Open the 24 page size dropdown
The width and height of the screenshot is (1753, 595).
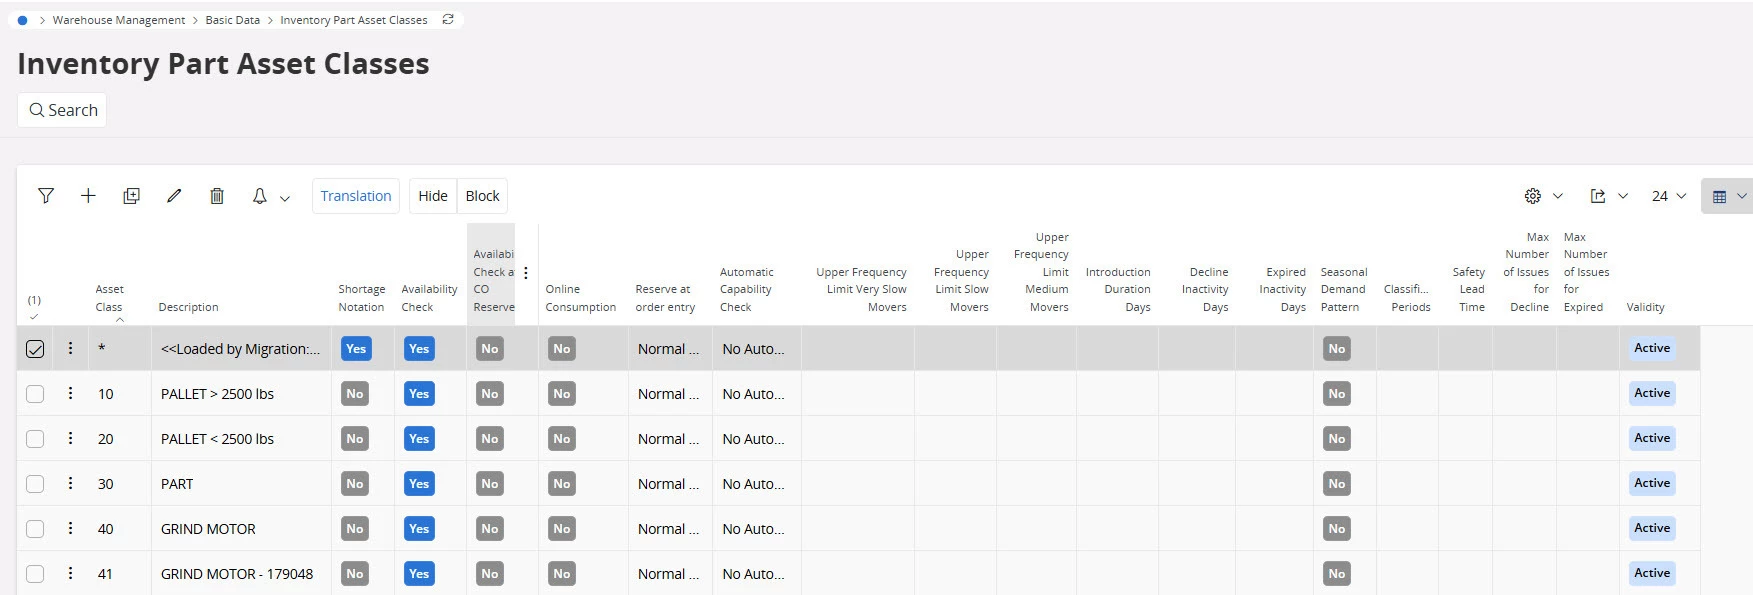[x=1668, y=196]
